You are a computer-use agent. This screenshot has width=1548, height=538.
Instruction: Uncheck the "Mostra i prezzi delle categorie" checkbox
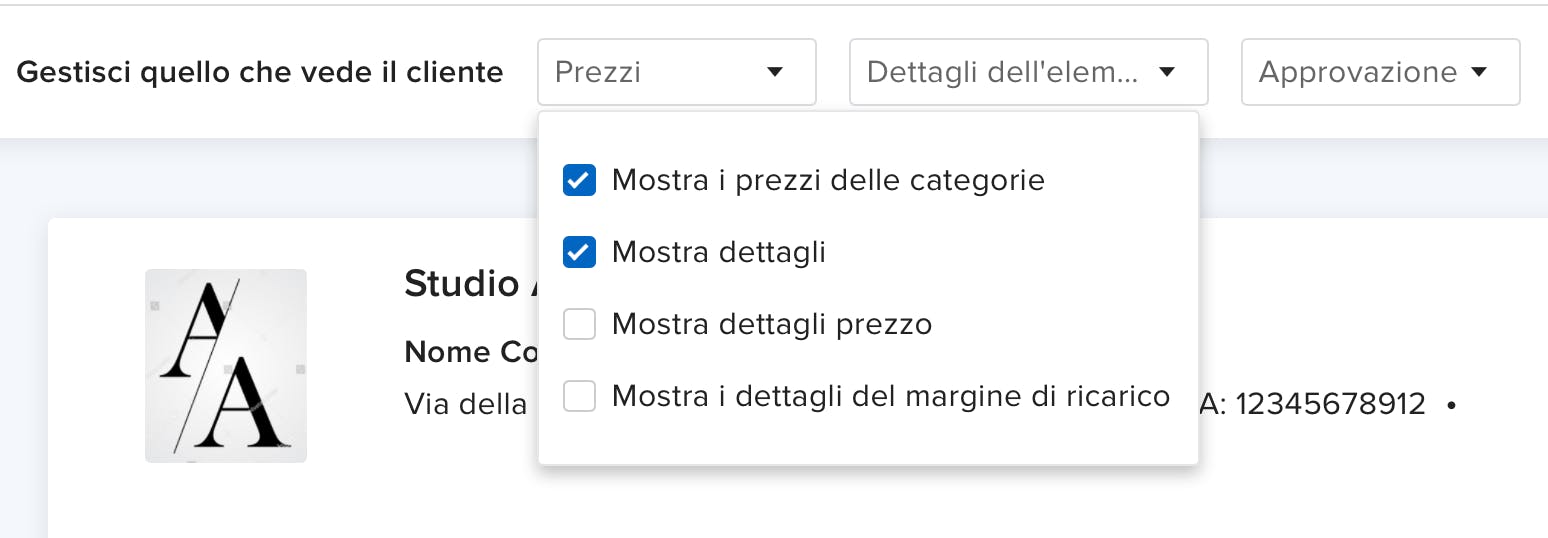pyautogui.click(x=579, y=180)
